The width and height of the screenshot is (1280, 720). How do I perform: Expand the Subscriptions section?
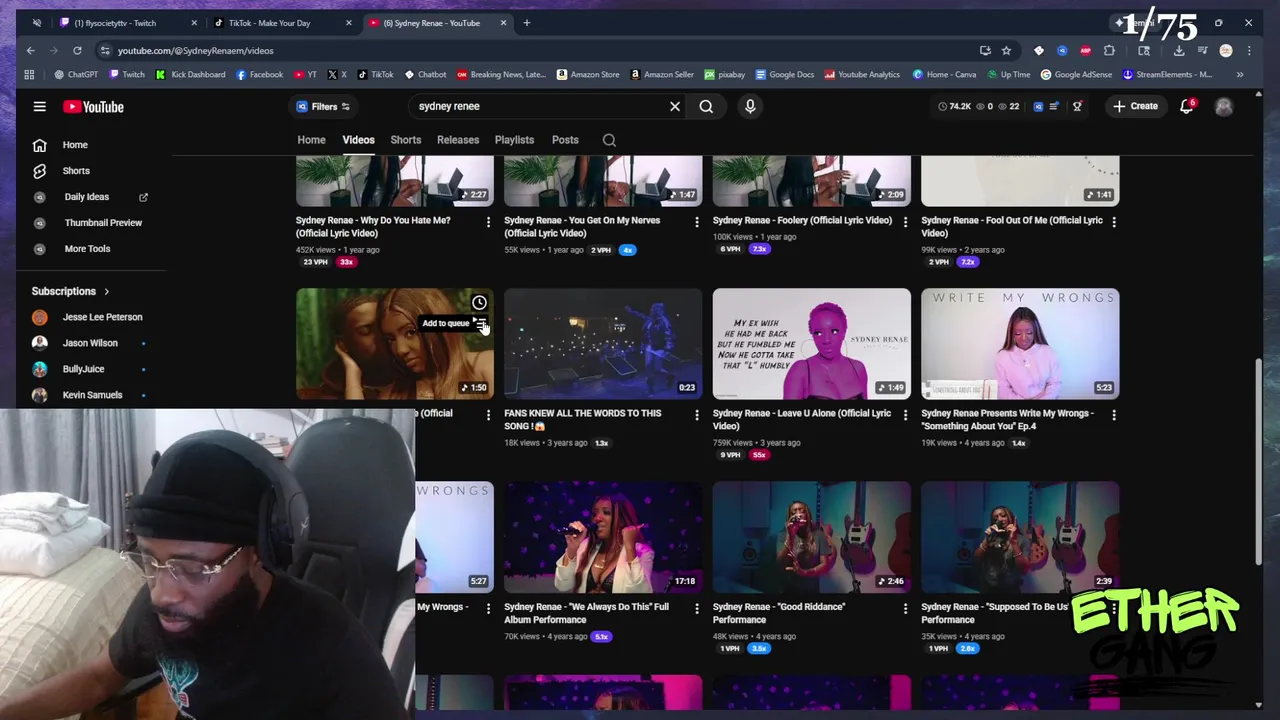coord(70,291)
